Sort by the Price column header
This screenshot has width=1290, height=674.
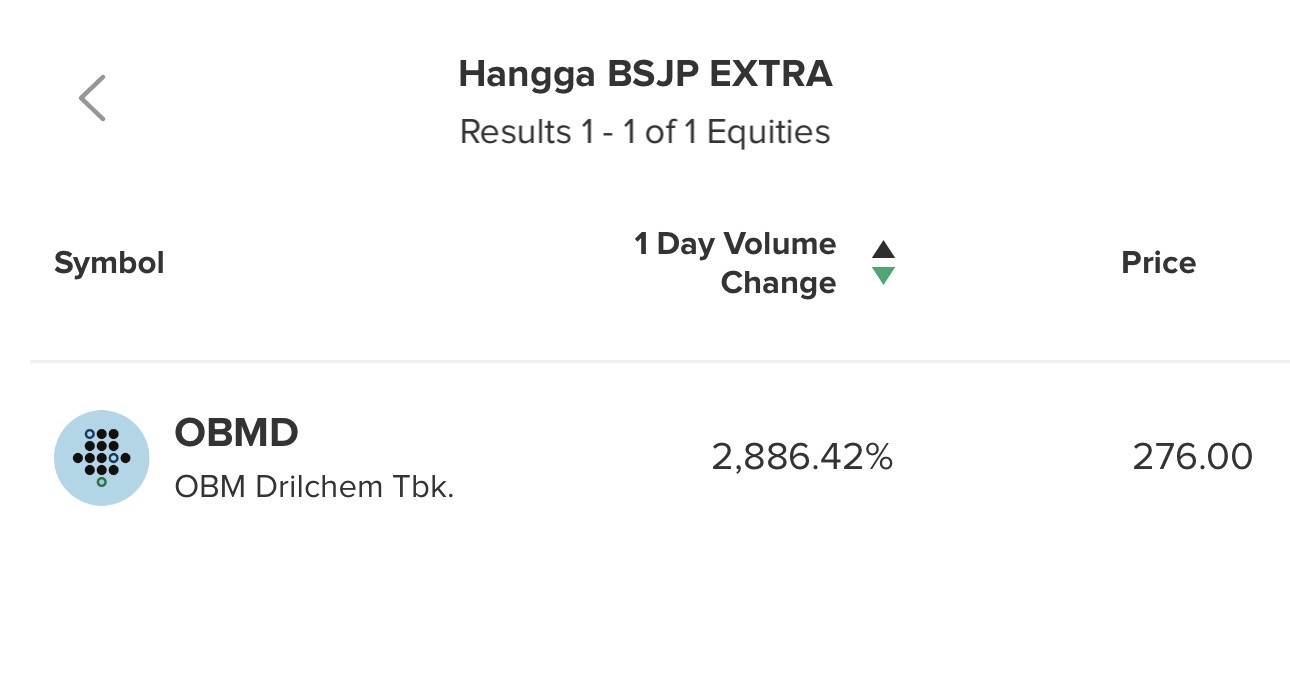pyautogui.click(x=1158, y=263)
